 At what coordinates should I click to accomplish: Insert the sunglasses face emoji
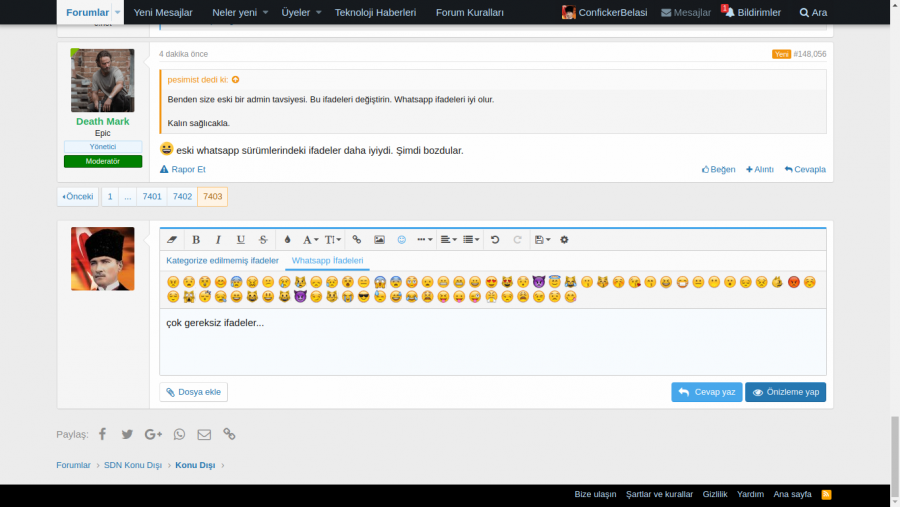pos(364,297)
